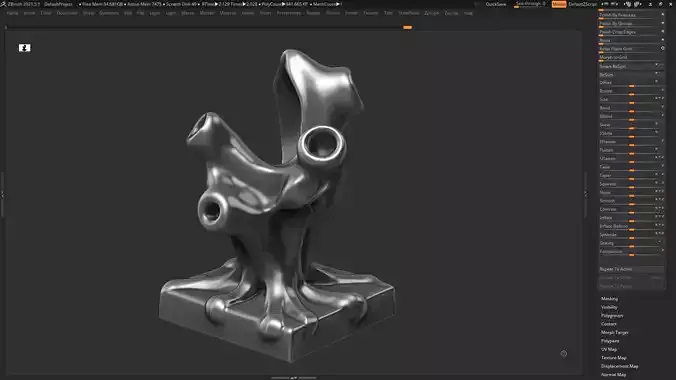Viewport: 676px width, 380px height.
Task: Open the Transform menu
Action: coord(408,13)
